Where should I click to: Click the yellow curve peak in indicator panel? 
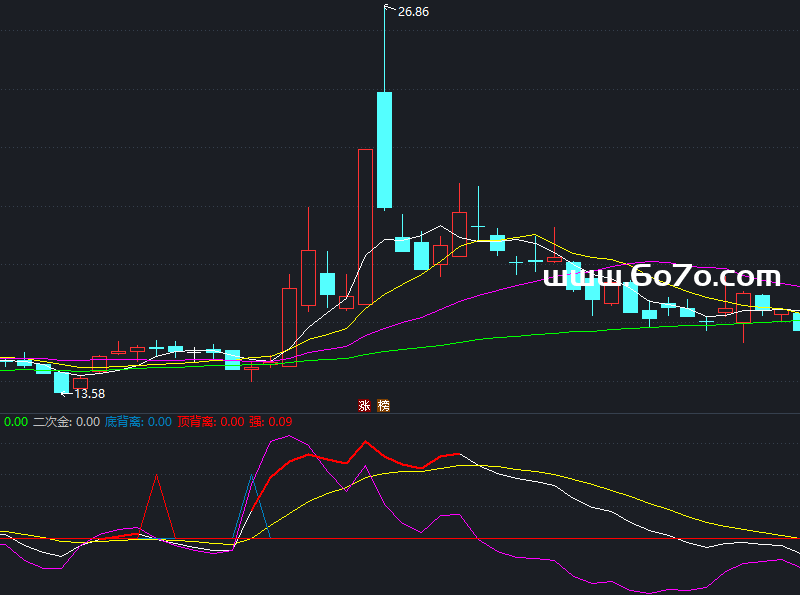click(x=462, y=465)
